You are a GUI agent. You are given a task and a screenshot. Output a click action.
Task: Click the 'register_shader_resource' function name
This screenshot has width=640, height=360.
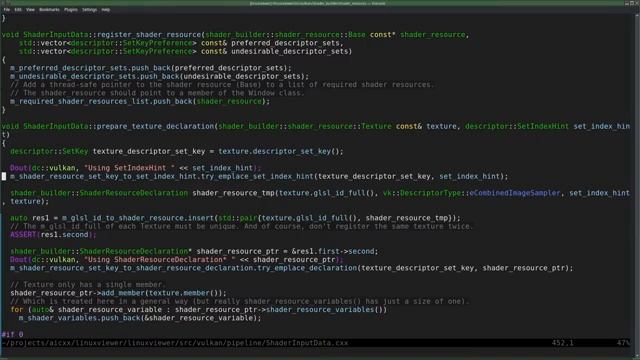pyautogui.click(x=149, y=35)
